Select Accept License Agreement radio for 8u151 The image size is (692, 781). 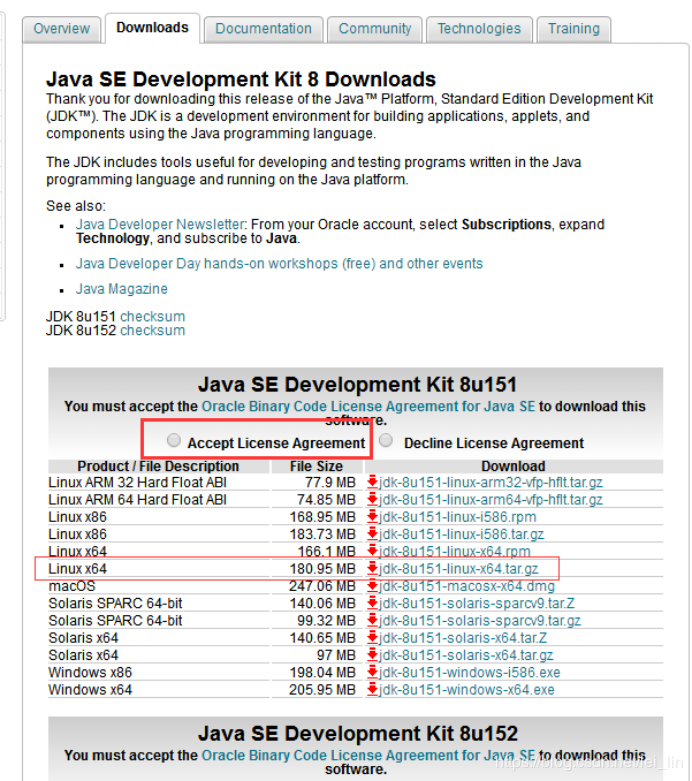pyautogui.click(x=173, y=440)
